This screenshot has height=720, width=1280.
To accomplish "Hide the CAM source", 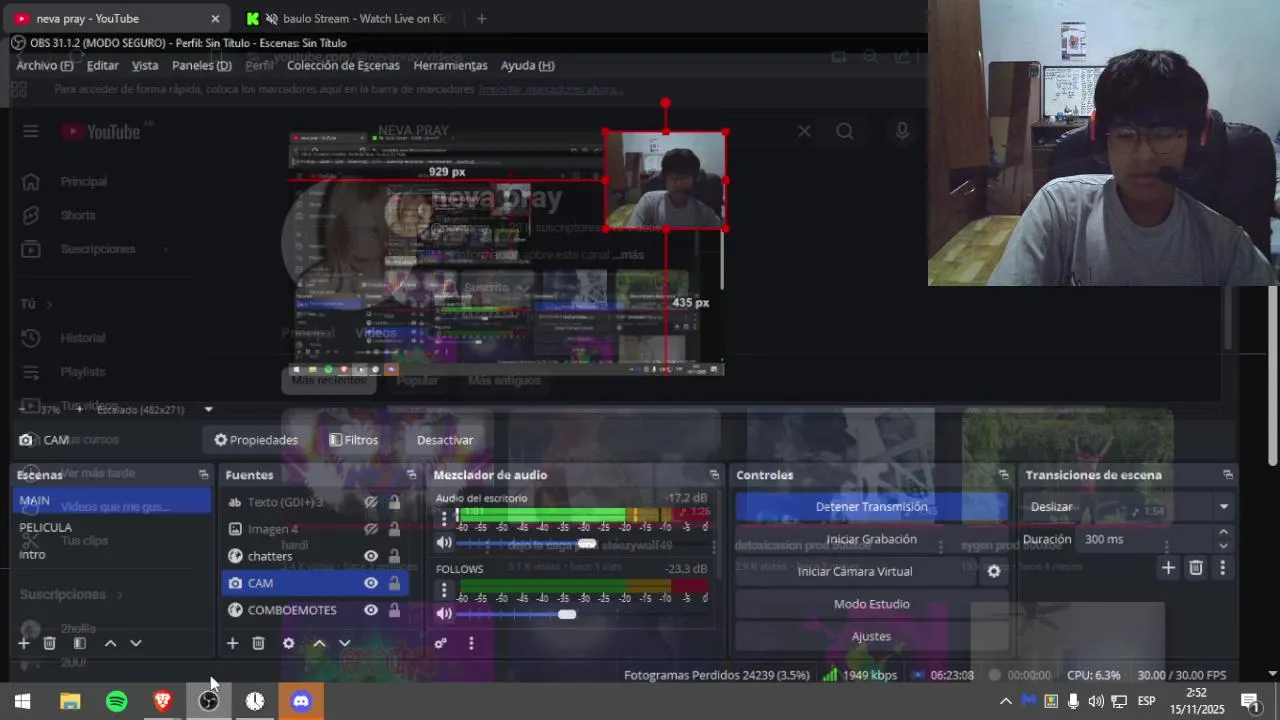I will [371, 583].
